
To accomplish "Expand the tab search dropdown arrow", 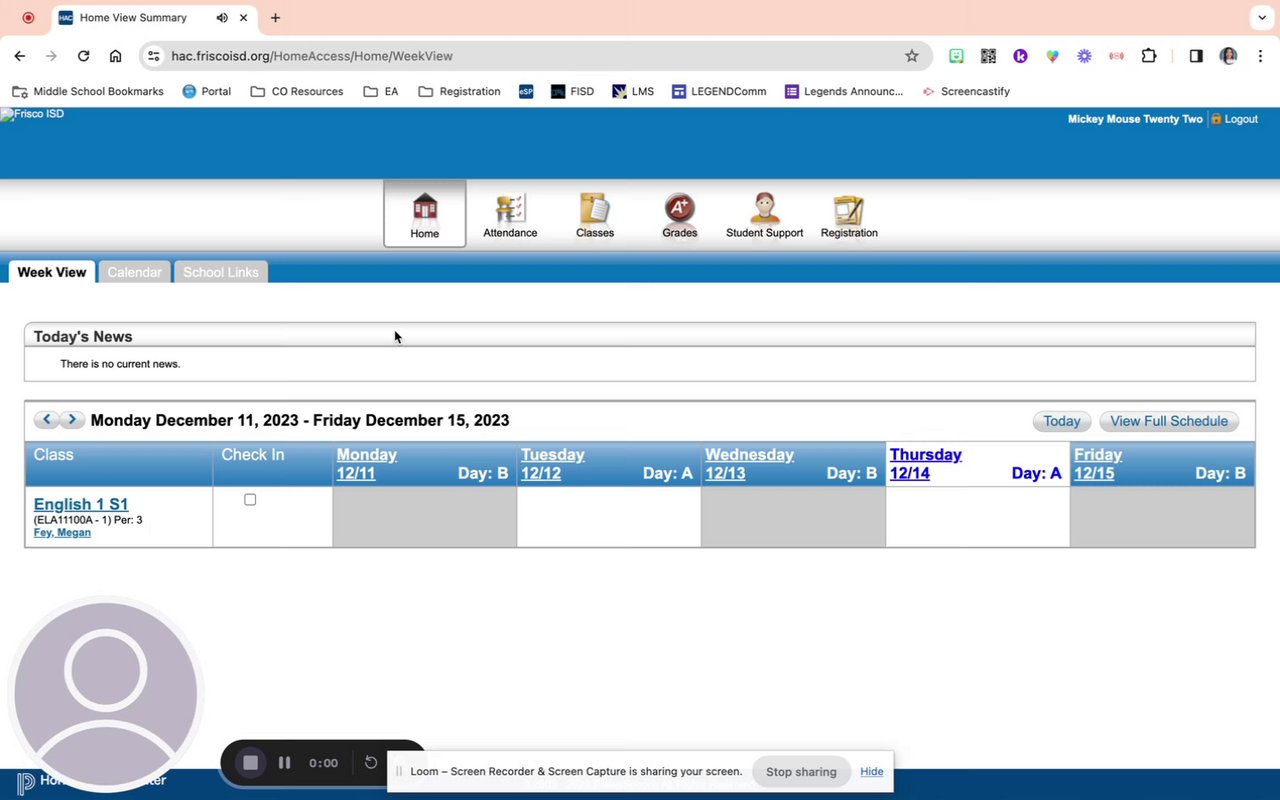I will click(1260, 18).
